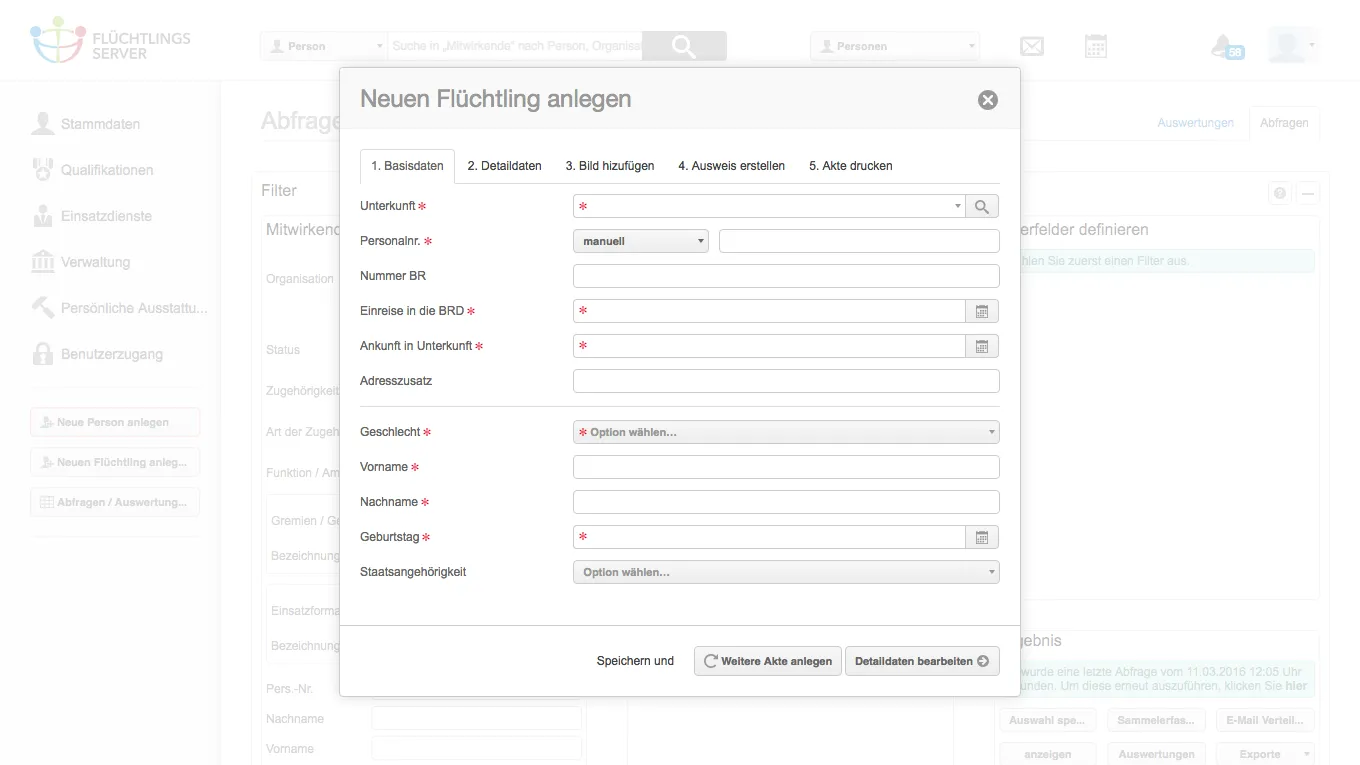Open the Auswertungen tab in background page

pyautogui.click(x=1195, y=123)
